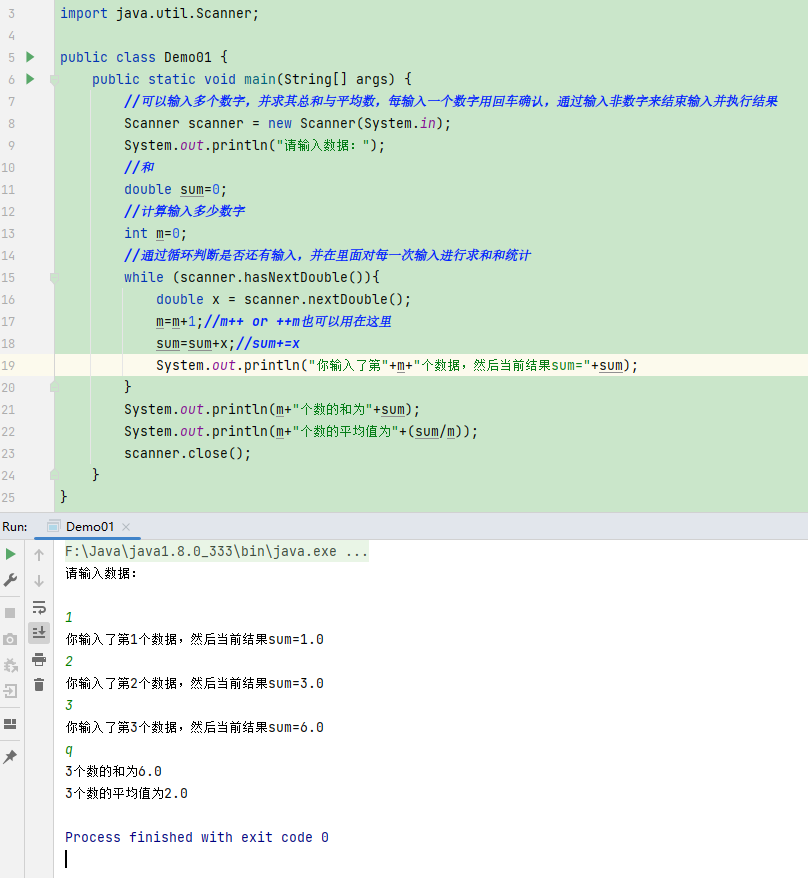Click the 'import java.util.Scanner;' line
The height and width of the screenshot is (878, 808).
(x=160, y=13)
